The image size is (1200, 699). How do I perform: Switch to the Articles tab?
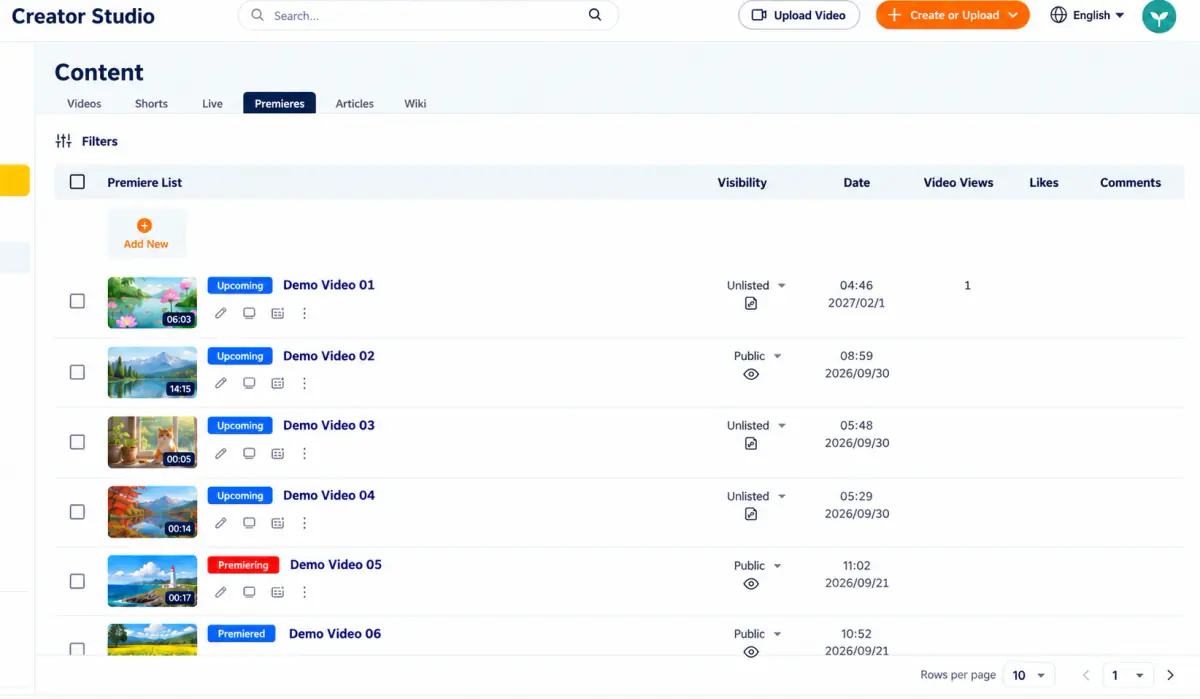[x=354, y=103]
